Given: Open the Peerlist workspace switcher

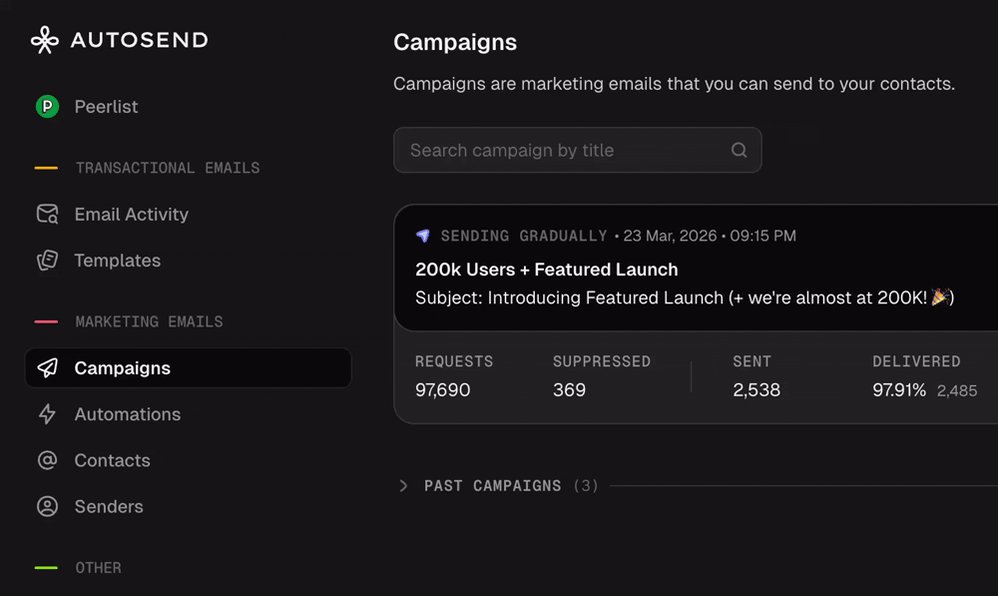Looking at the screenshot, I should (x=87, y=106).
